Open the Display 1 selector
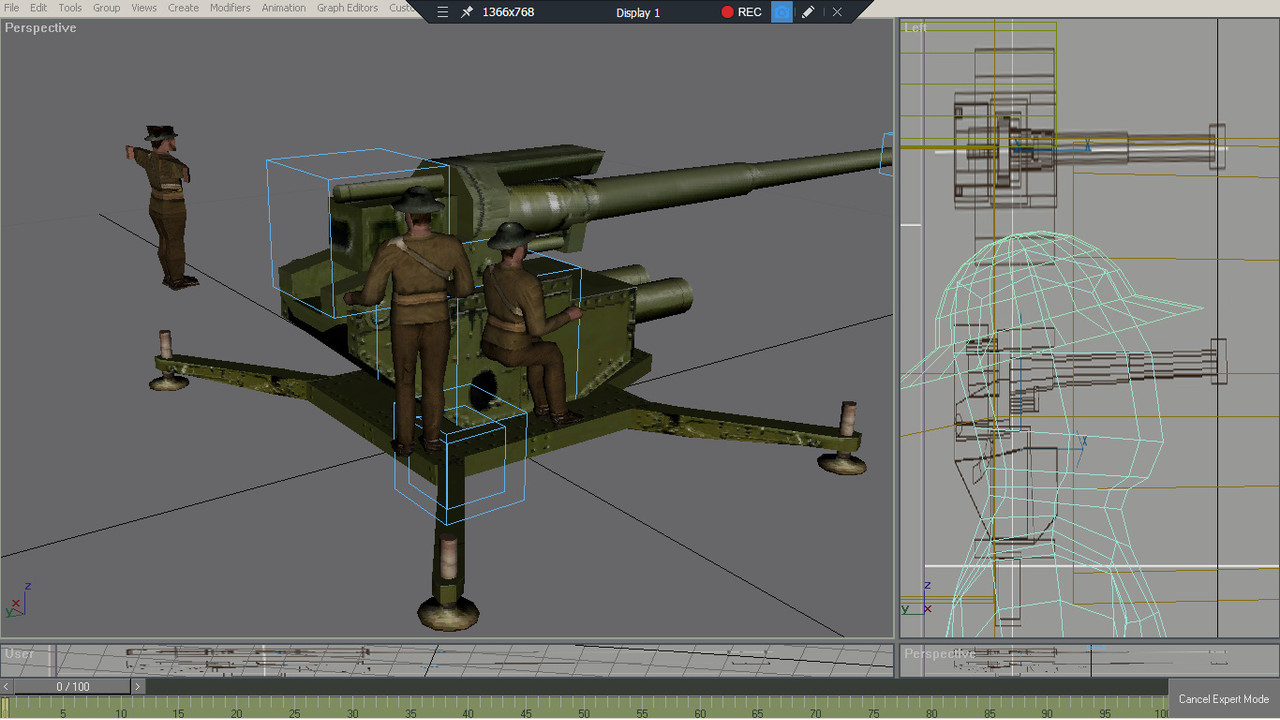Image resolution: width=1280 pixels, height=720 pixels. (638, 12)
